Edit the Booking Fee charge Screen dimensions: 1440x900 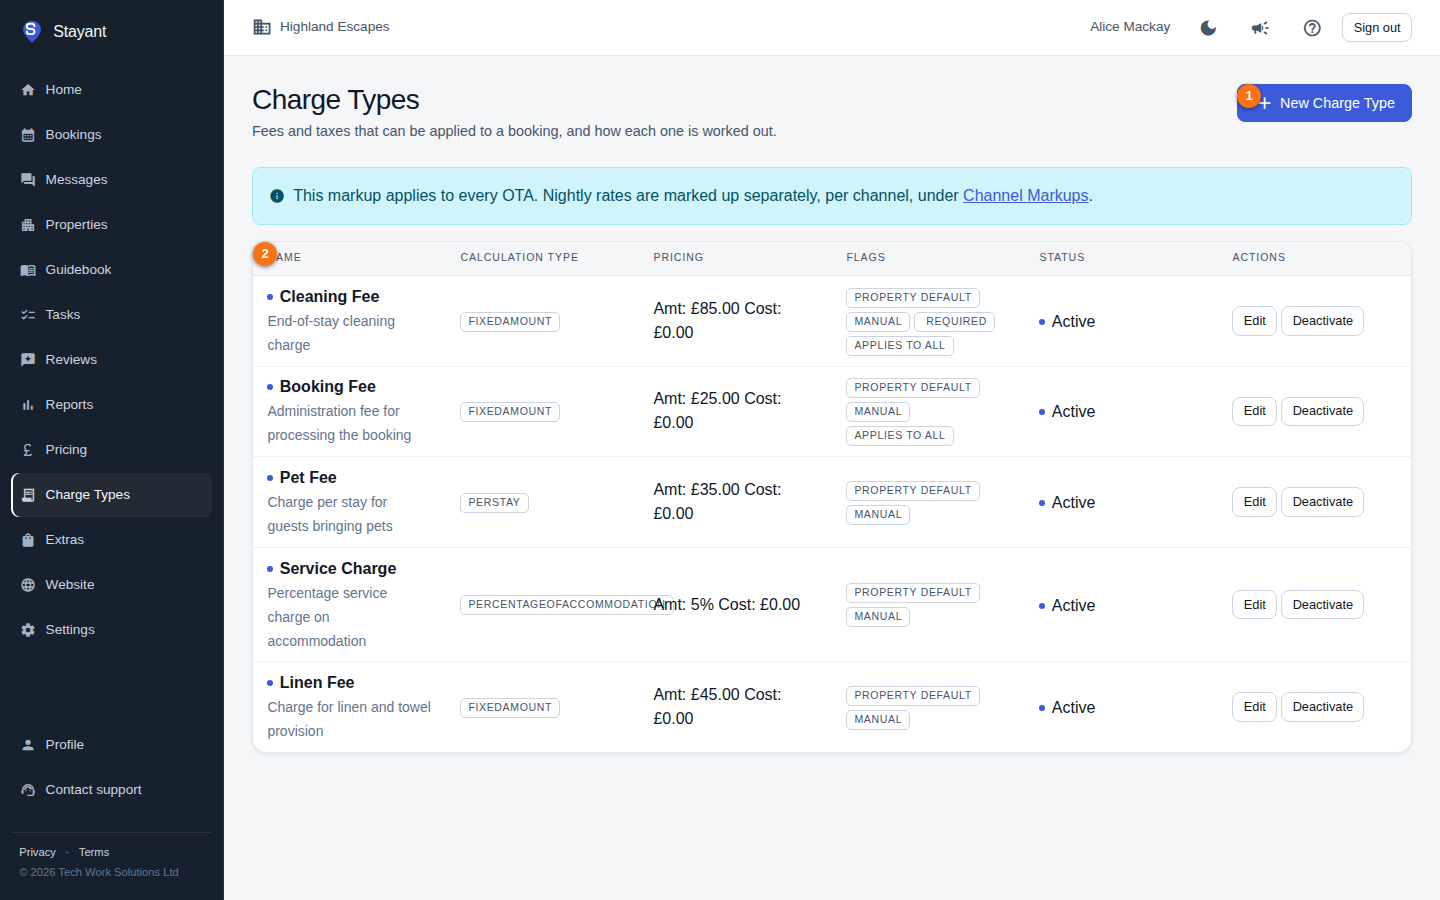tap(1254, 411)
